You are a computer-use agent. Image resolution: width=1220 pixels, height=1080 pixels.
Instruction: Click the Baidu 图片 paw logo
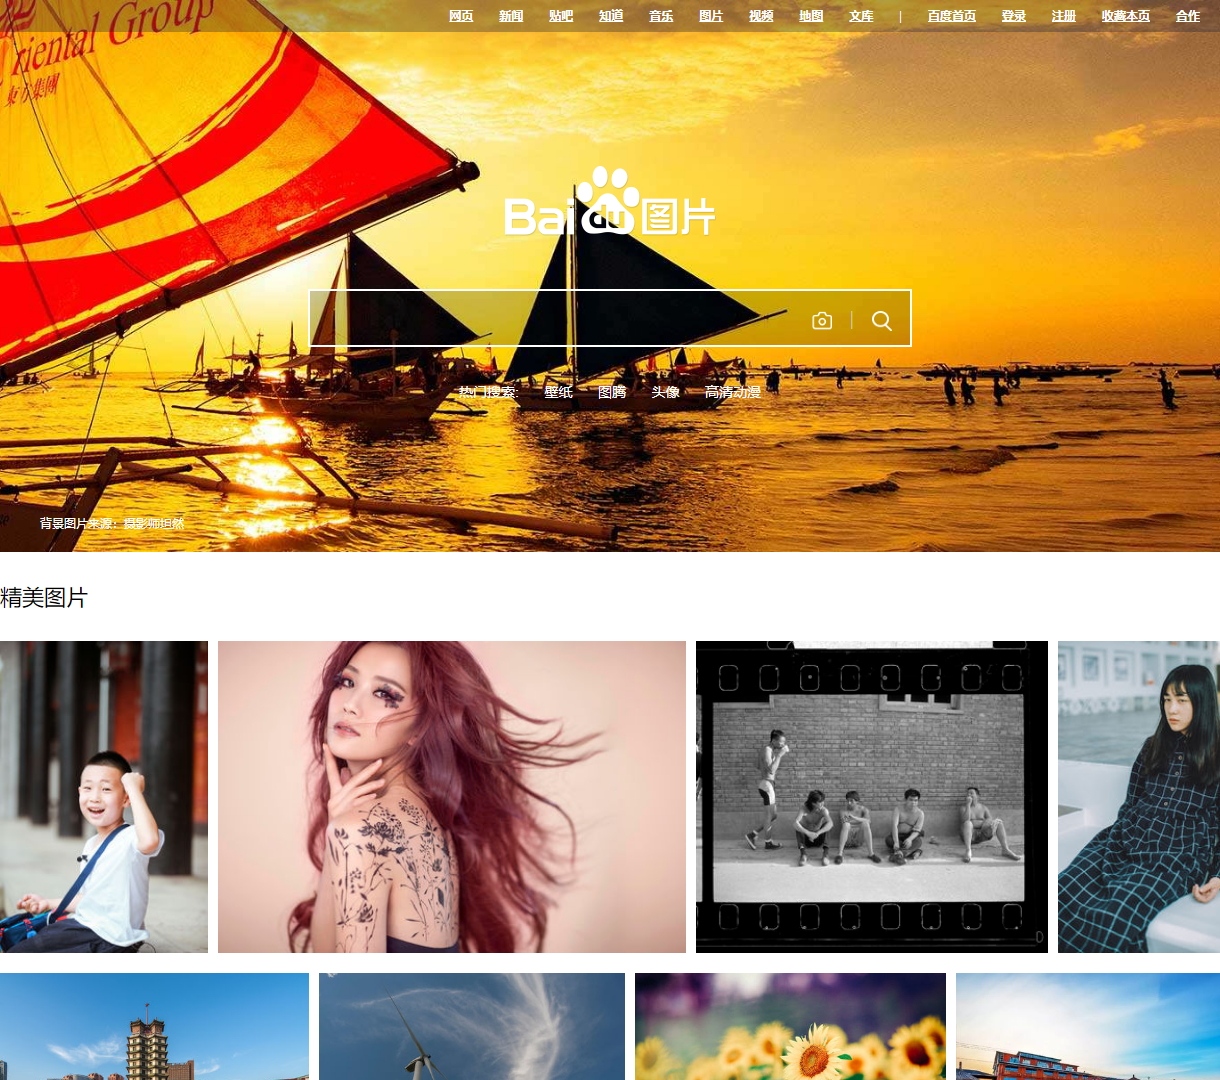609,203
